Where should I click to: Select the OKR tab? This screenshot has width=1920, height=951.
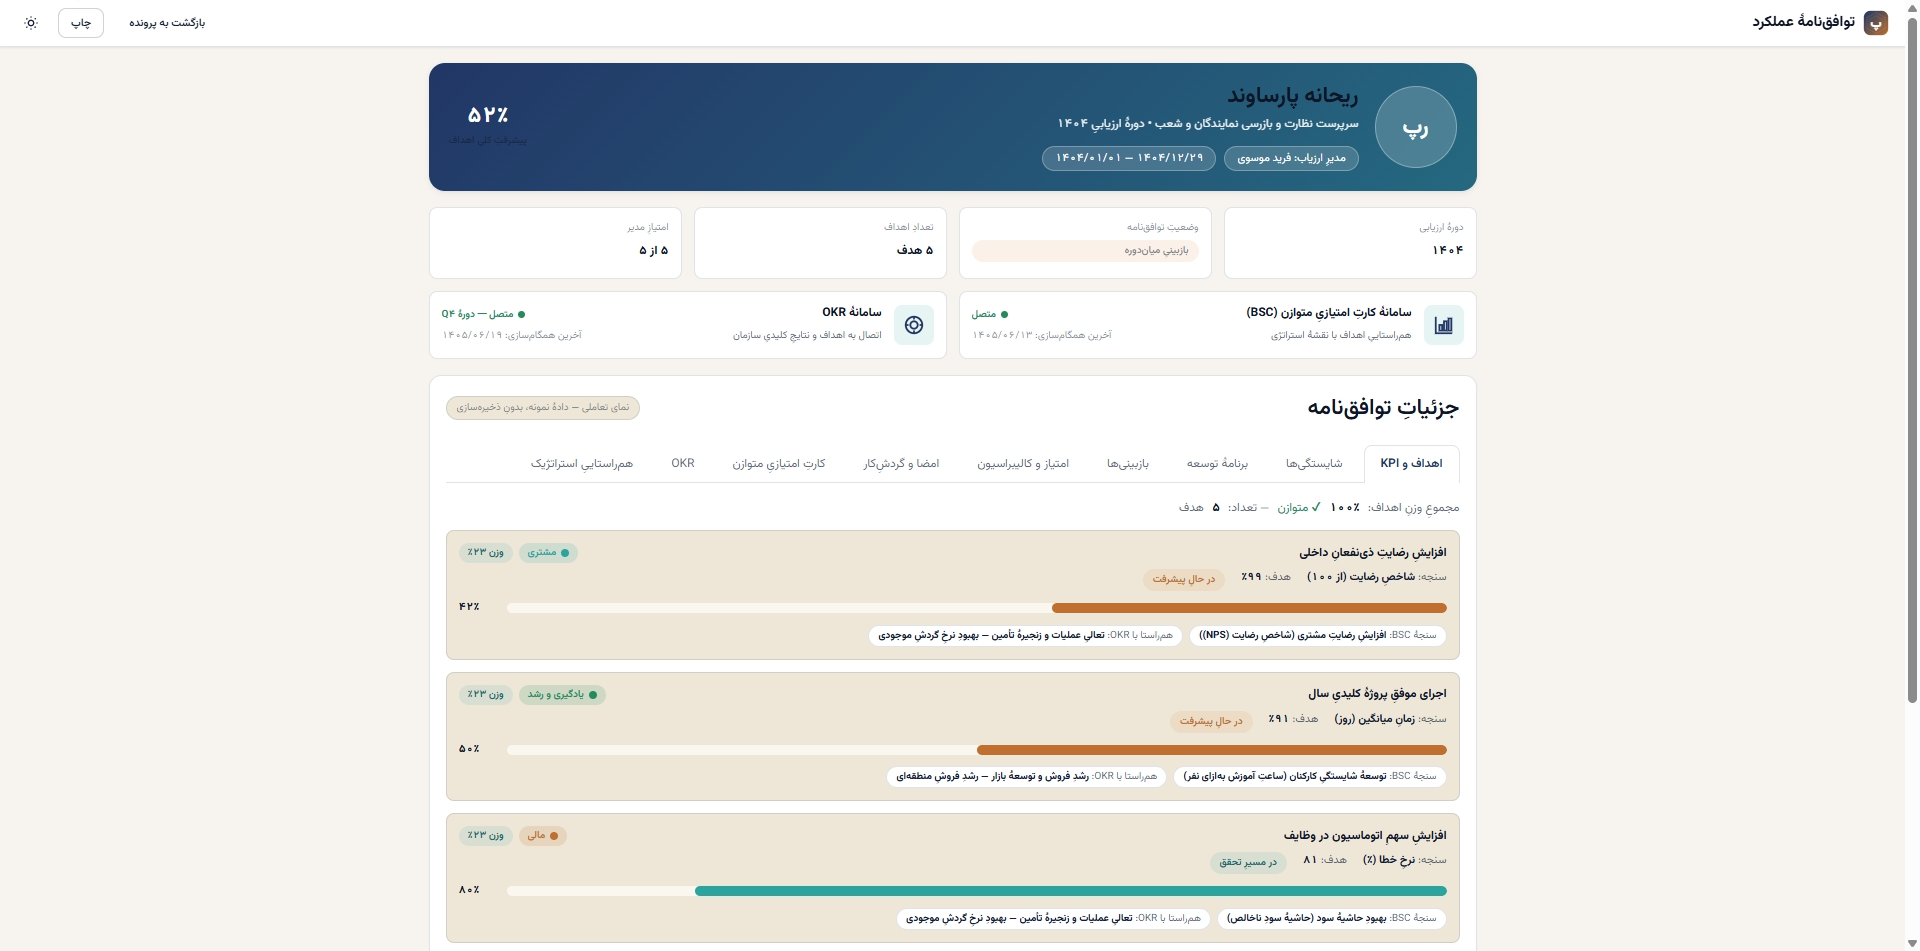(x=683, y=464)
